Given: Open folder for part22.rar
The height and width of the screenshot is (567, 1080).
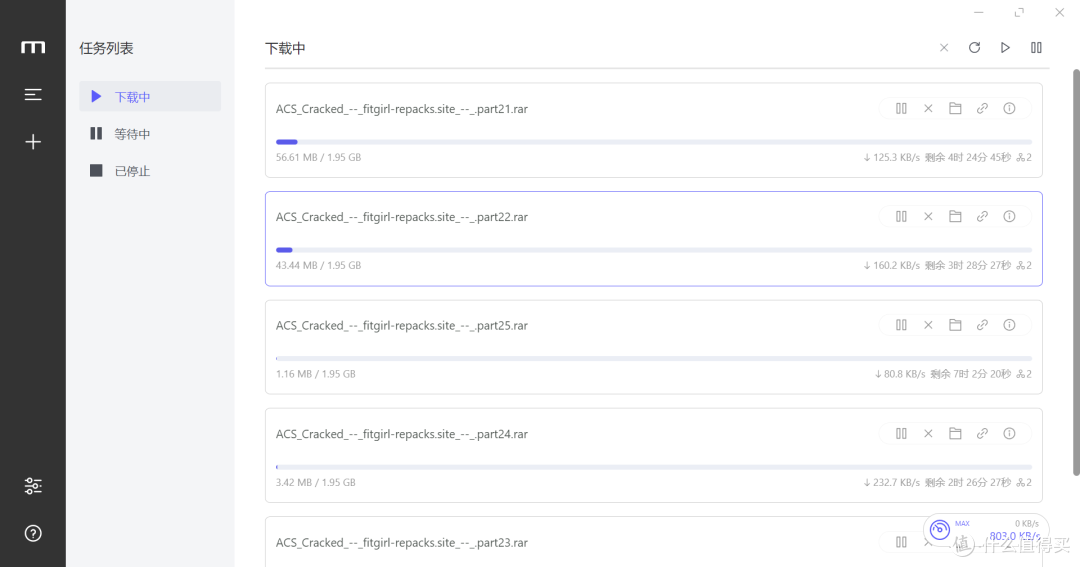Looking at the screenshot, I should click(955, 216).
